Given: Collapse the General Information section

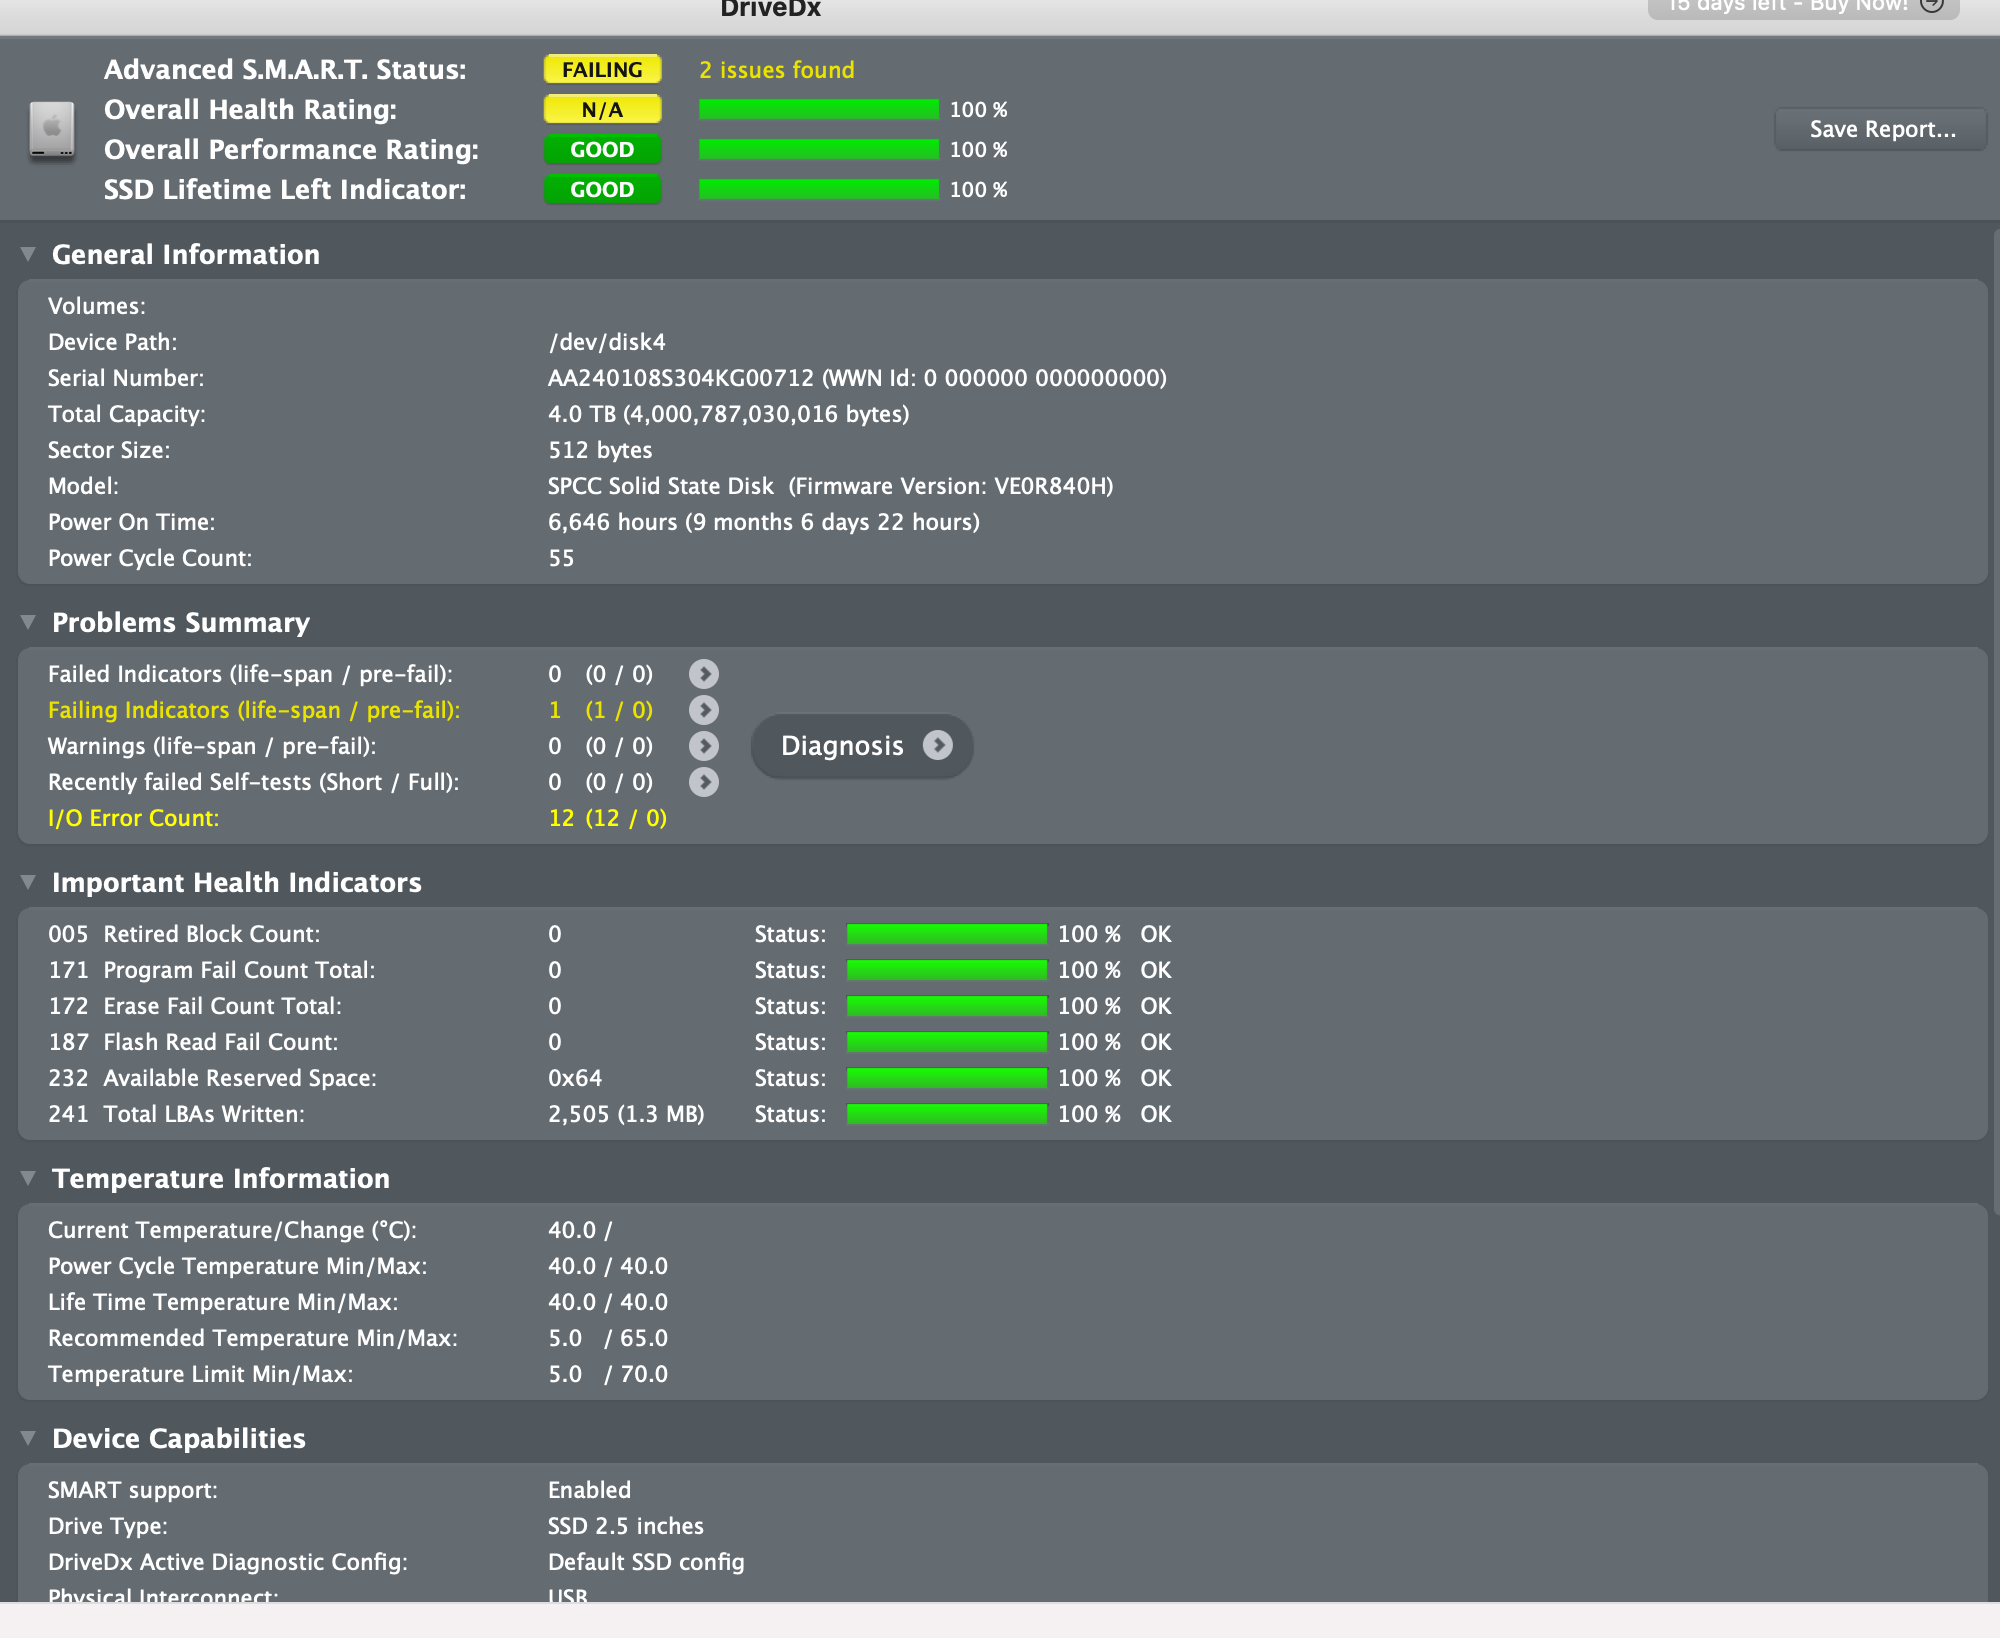Looking at the screenshot, I should (28, 254).
